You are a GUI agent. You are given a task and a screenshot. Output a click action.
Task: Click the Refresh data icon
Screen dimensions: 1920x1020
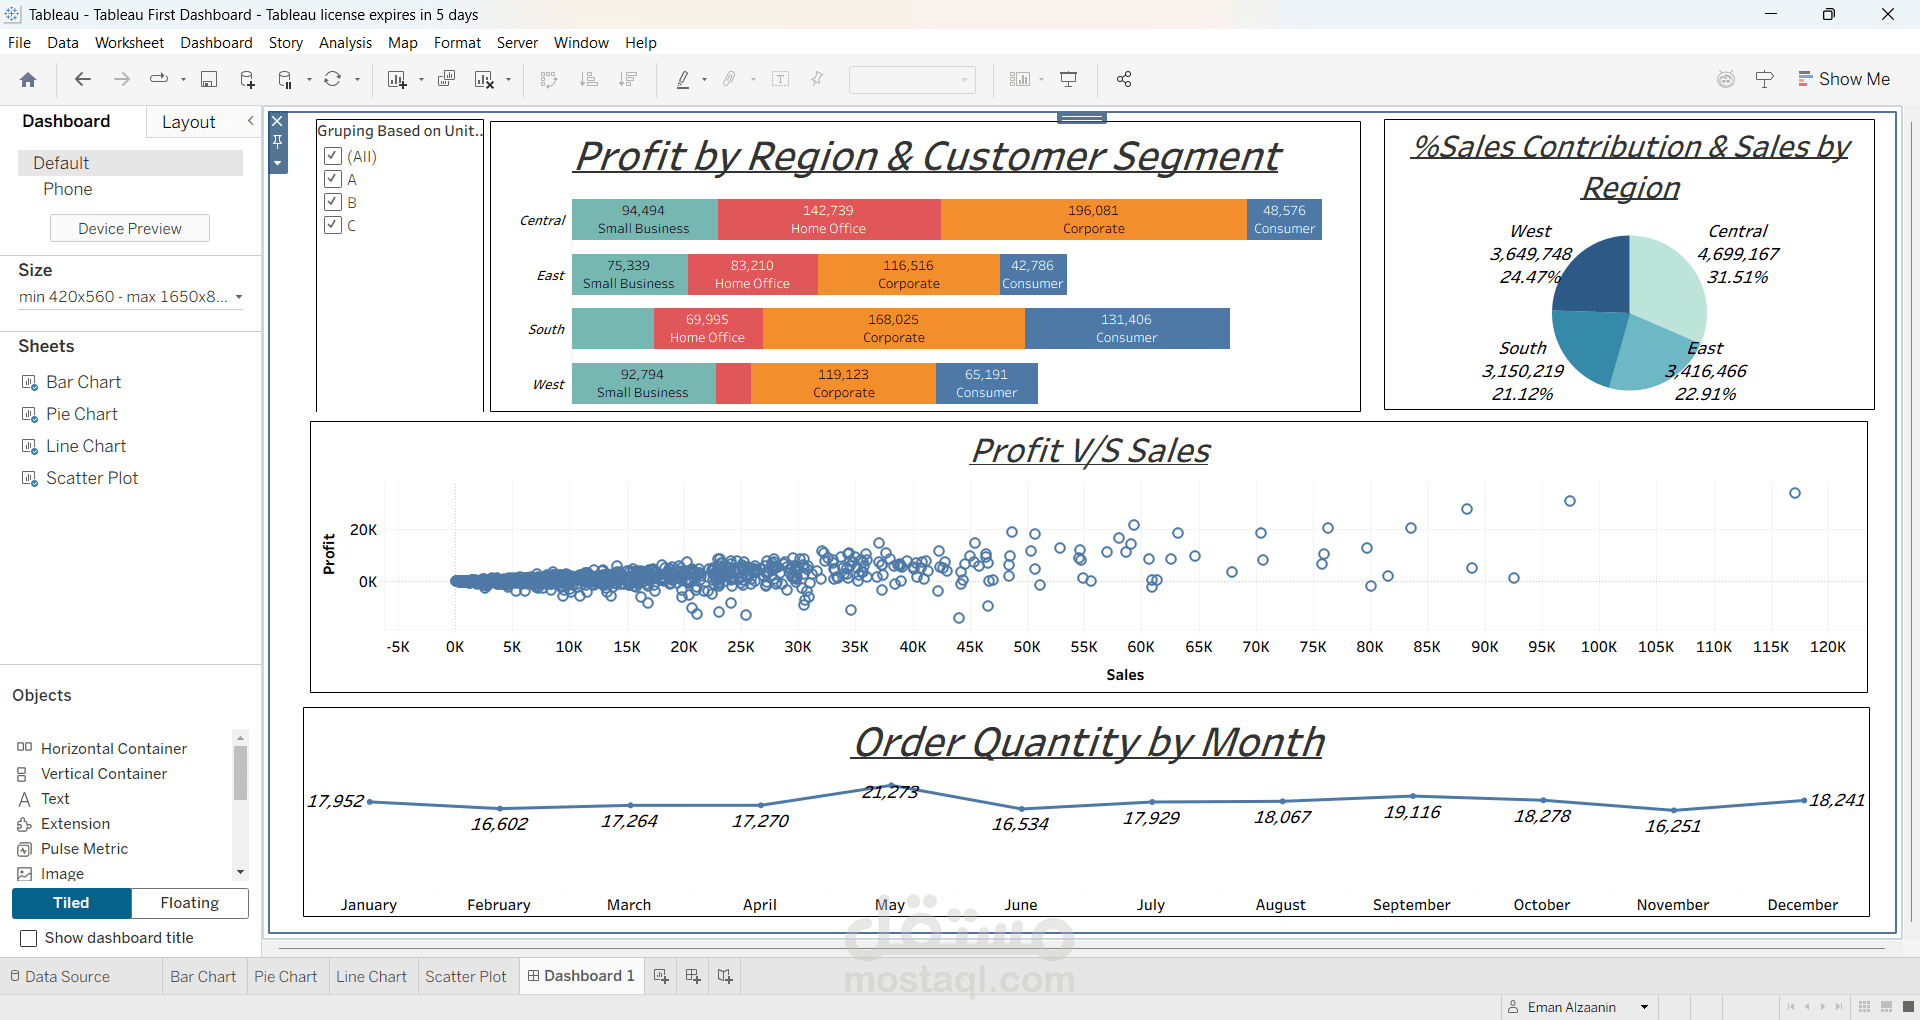(333, 80)
